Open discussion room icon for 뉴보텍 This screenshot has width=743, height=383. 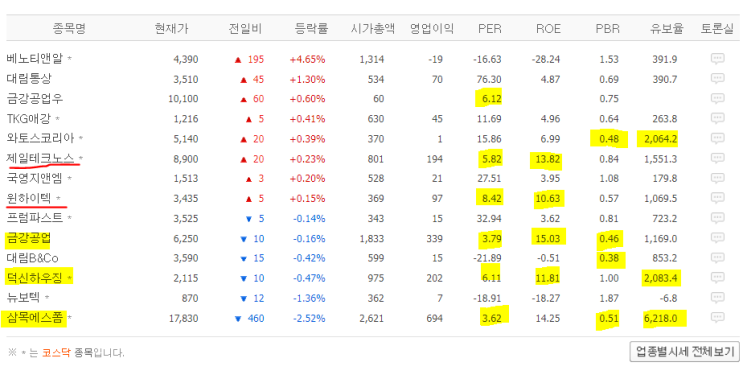(717, 298)
